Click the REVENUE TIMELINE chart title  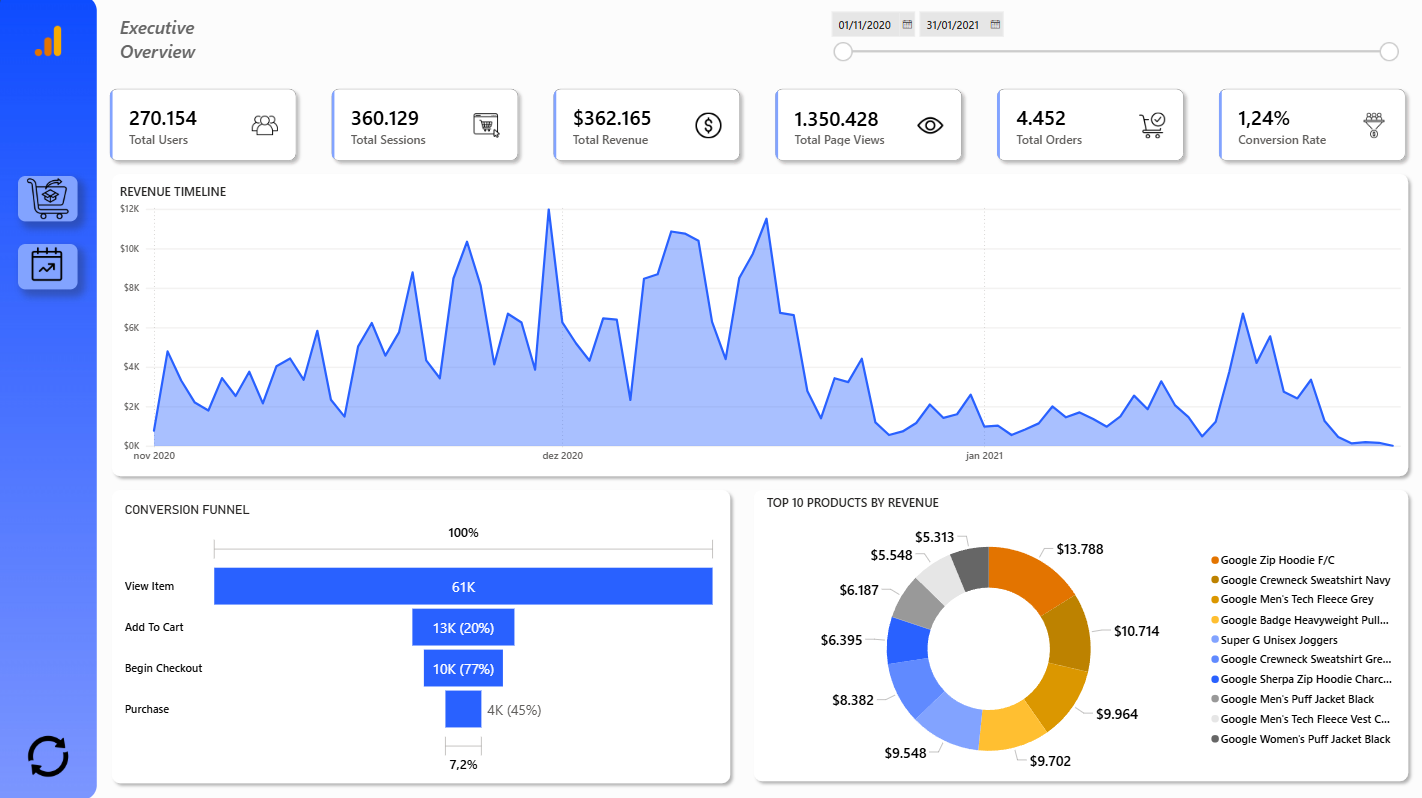(173, 192)
